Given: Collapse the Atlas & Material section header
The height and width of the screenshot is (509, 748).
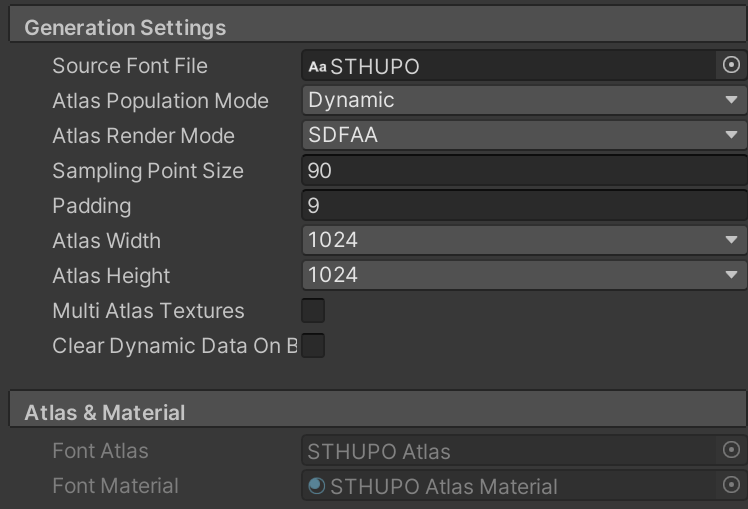Looking at the screenshot, I should 378,412.
